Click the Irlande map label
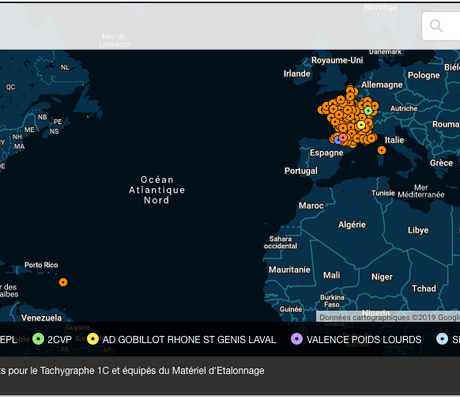Viewport: 460px width, 400px height. pos(297,74)
